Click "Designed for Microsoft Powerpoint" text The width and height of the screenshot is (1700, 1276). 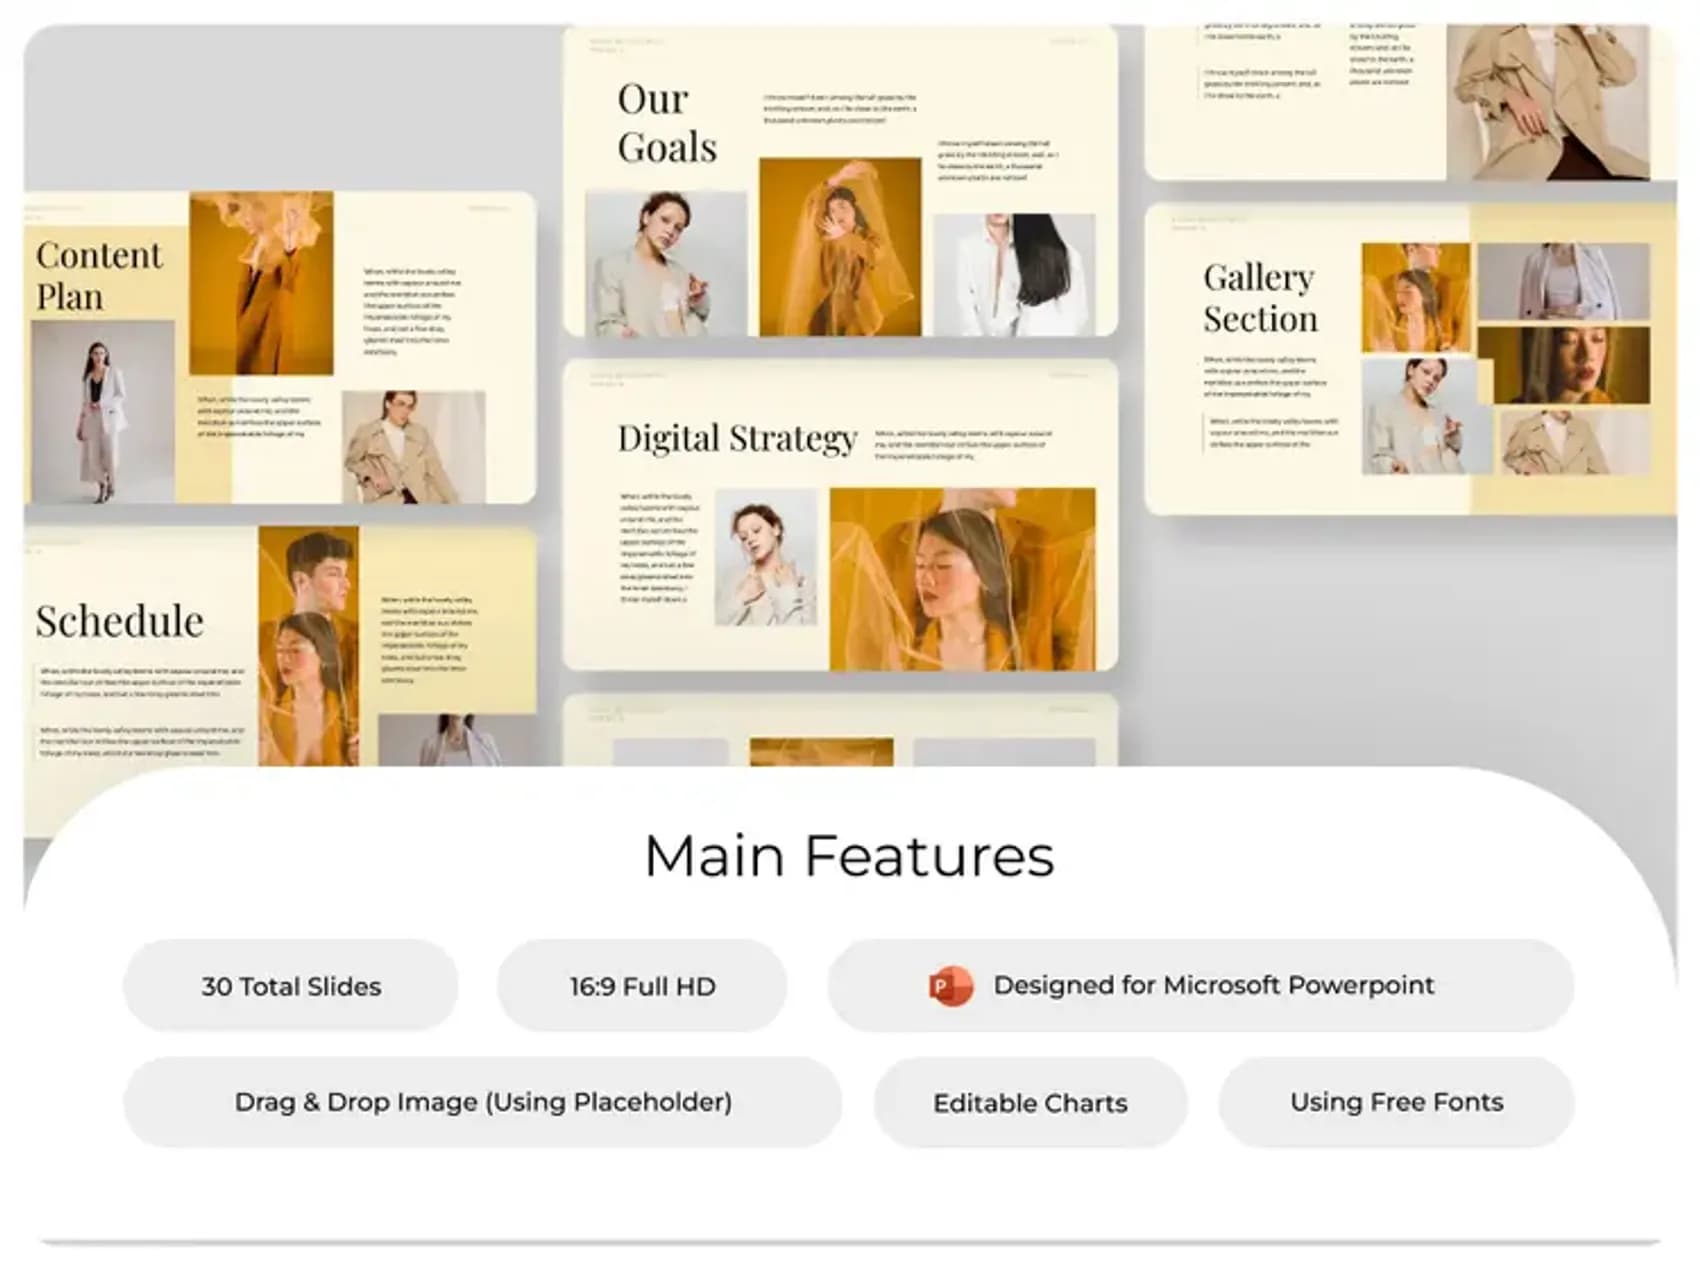[1213, 985]
